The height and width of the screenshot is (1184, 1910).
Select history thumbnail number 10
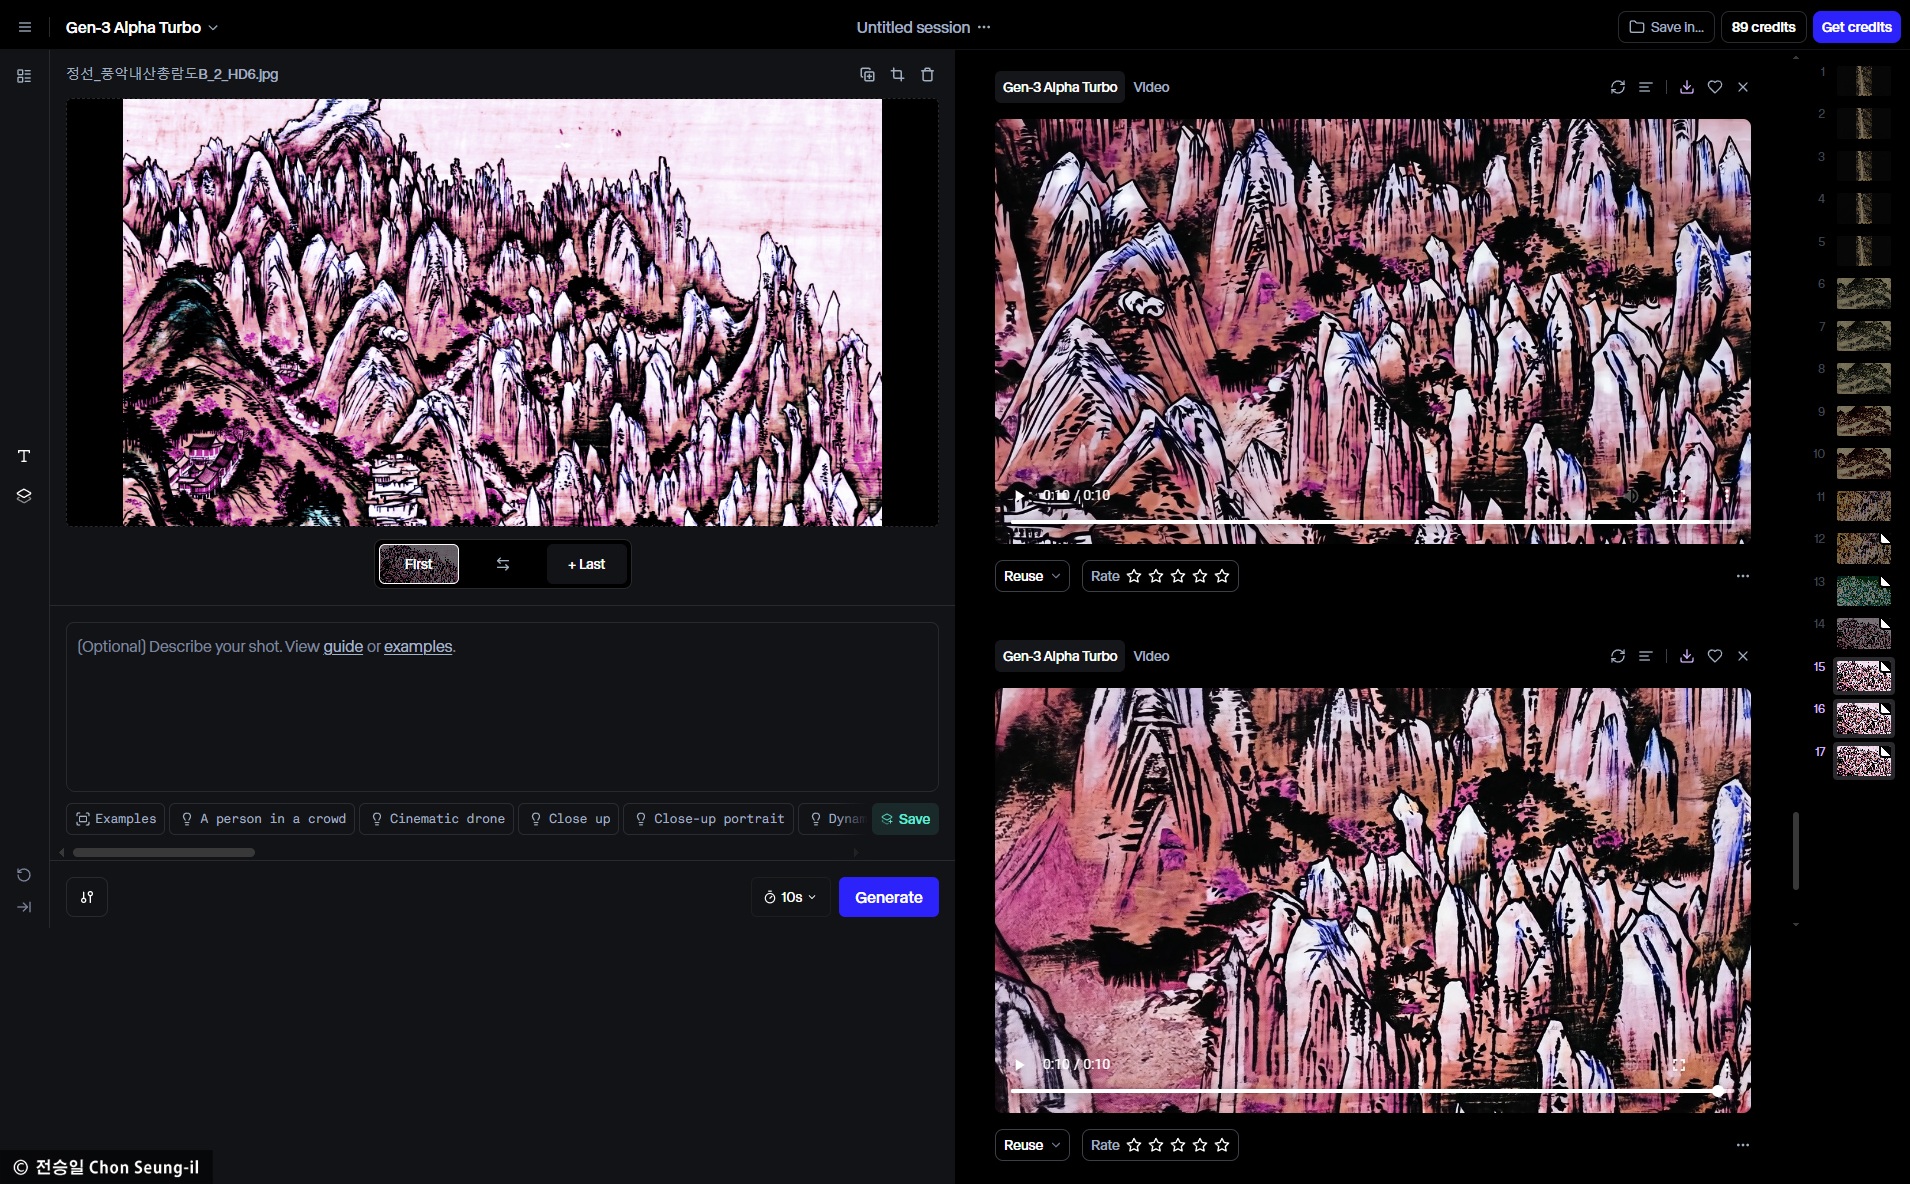tap(1863, 463)
